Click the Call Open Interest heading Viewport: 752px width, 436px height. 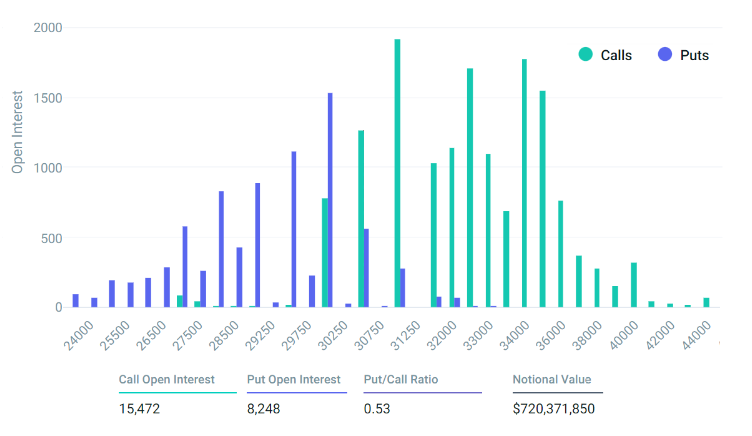166,380
